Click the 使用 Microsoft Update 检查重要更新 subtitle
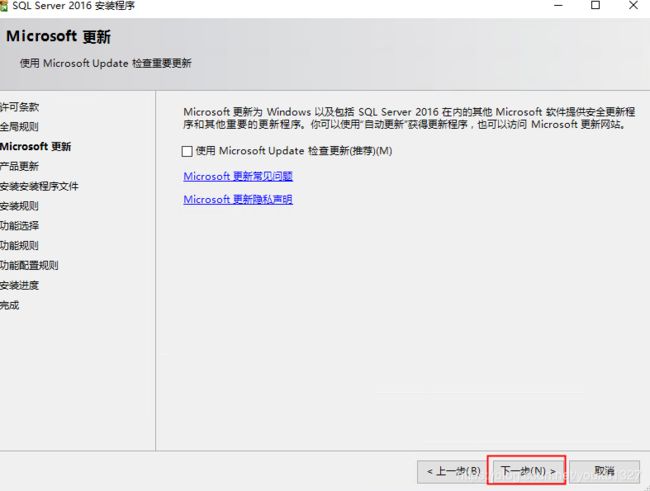 (106, 63)
